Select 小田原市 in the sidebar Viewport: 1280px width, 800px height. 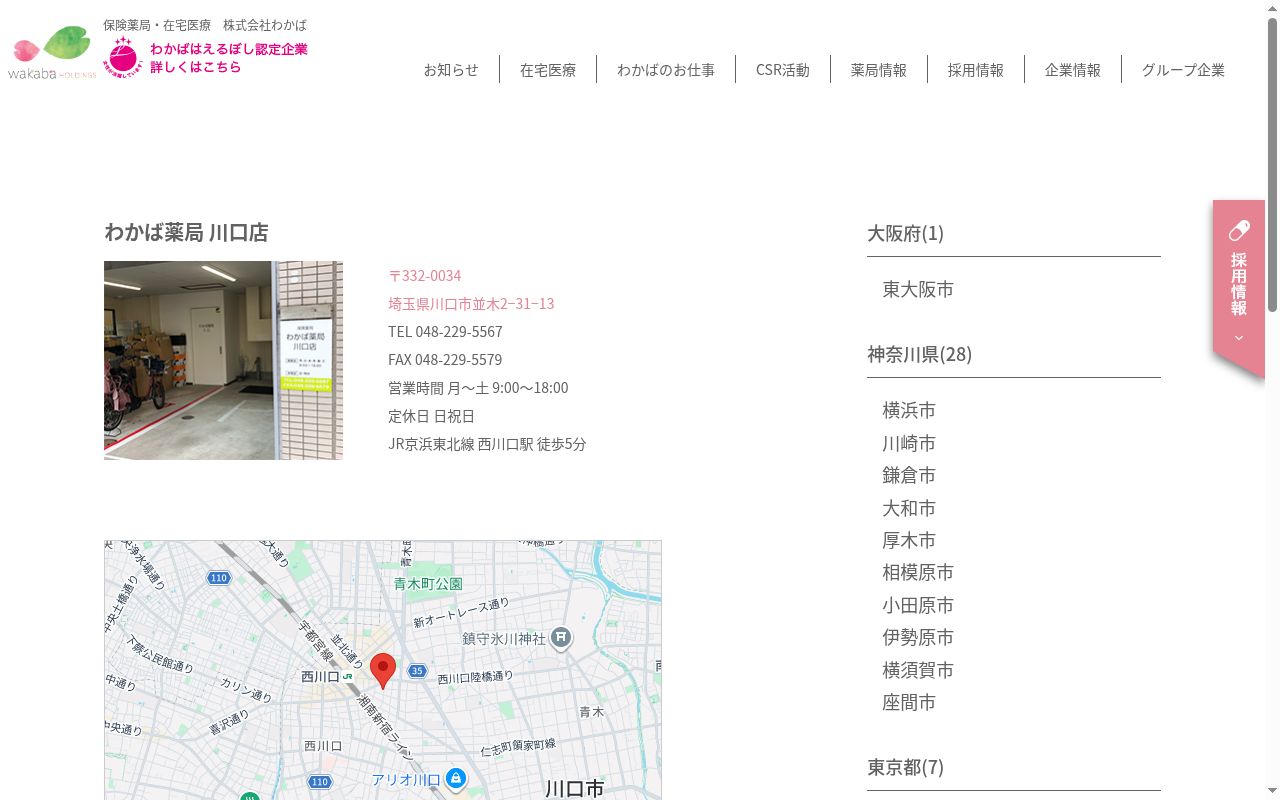click(918, 605)
